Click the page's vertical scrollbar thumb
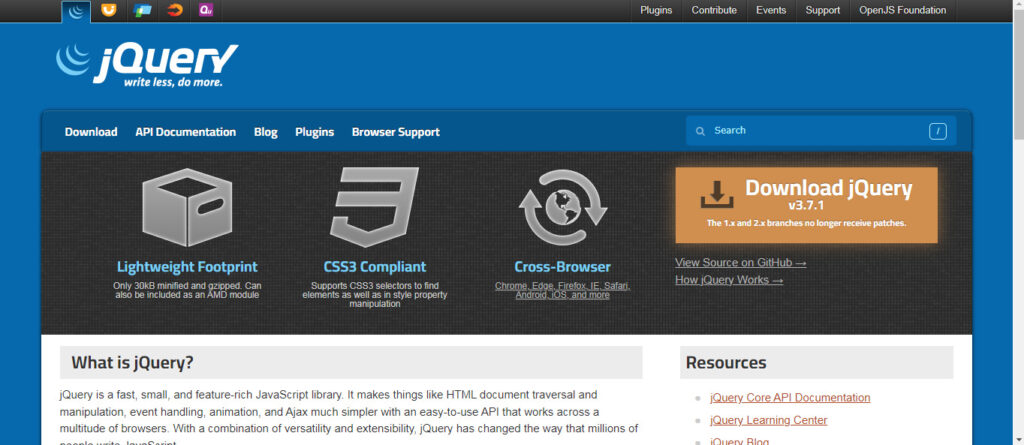Viewport: 1024px width, 445px height. tap(1019, 75)
